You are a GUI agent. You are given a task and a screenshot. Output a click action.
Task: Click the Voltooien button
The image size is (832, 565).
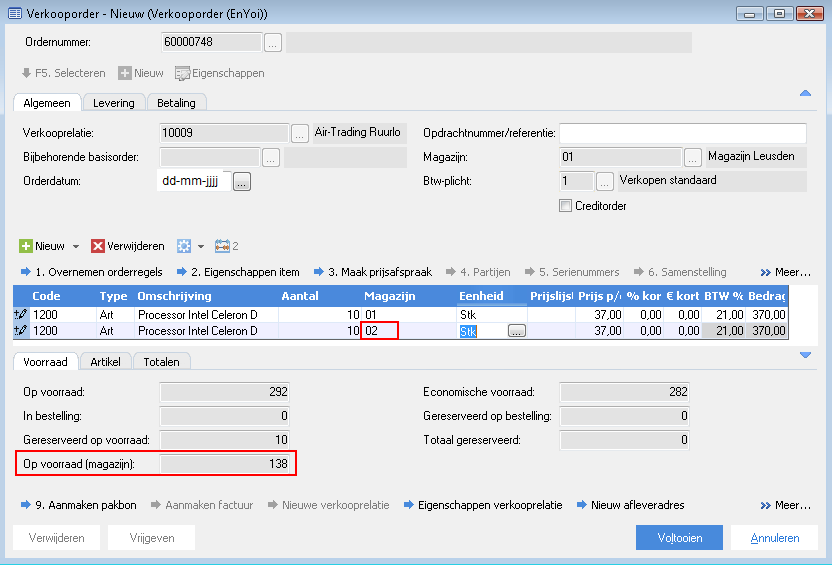[679, 538]
